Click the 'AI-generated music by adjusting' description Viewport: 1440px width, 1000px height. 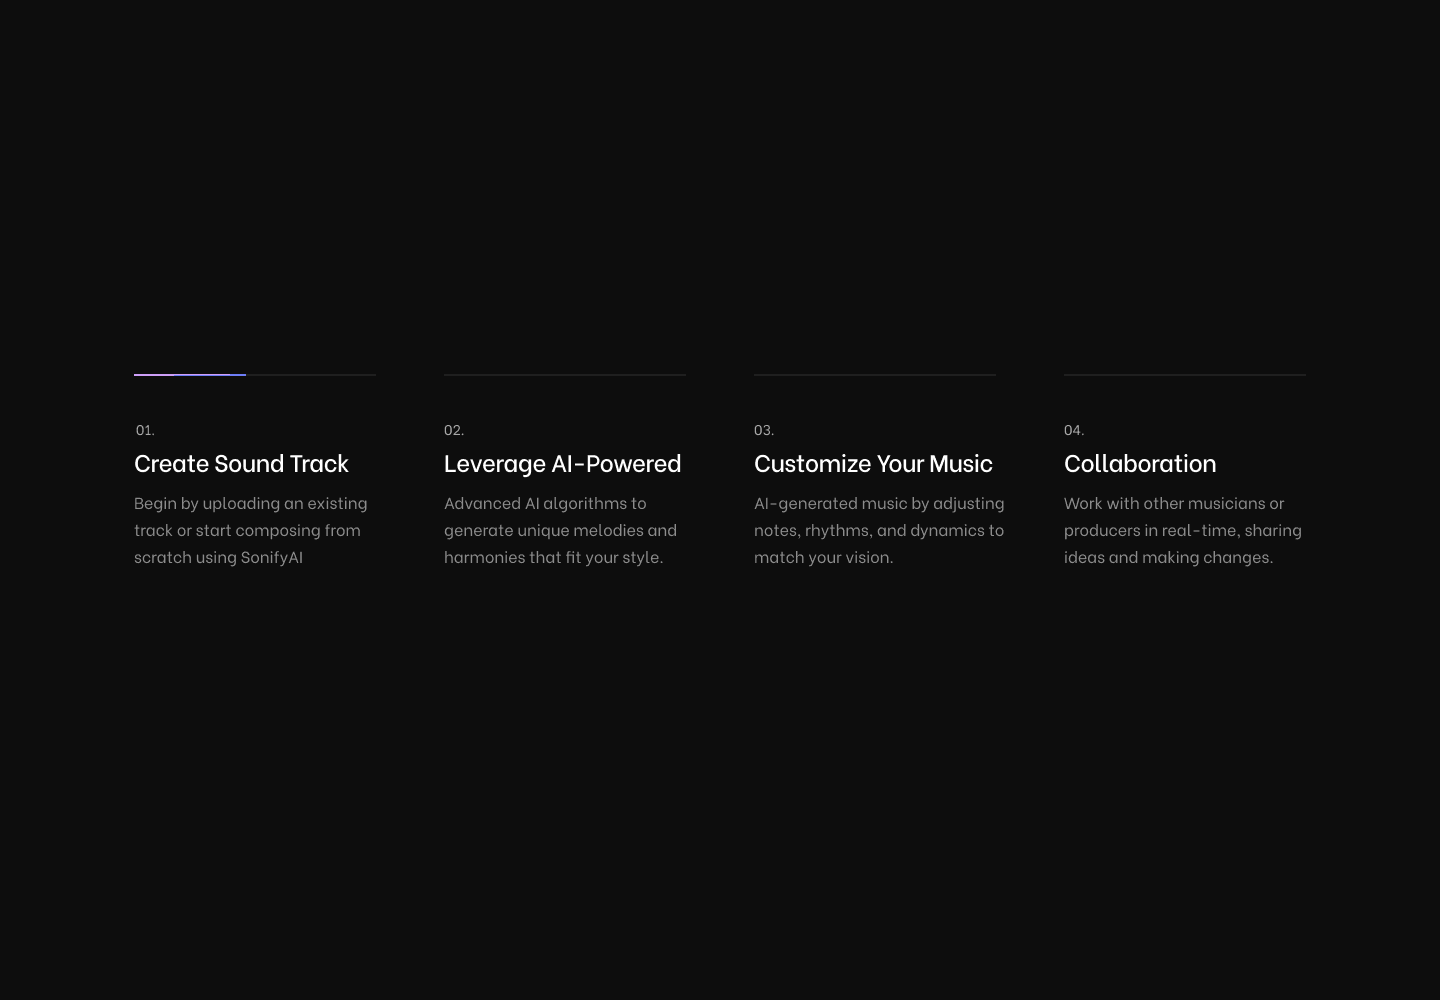click(x=879, y=530)
